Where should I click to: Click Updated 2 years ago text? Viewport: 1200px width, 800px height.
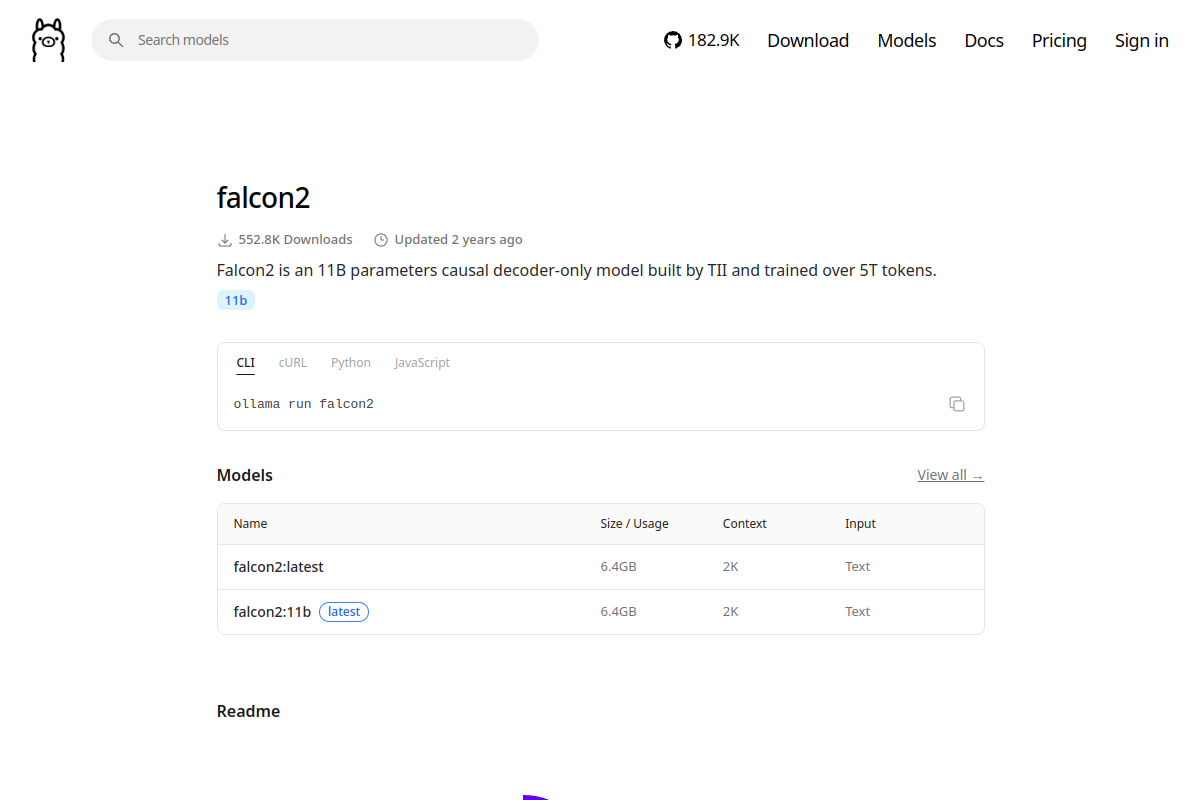click(459, 240)
